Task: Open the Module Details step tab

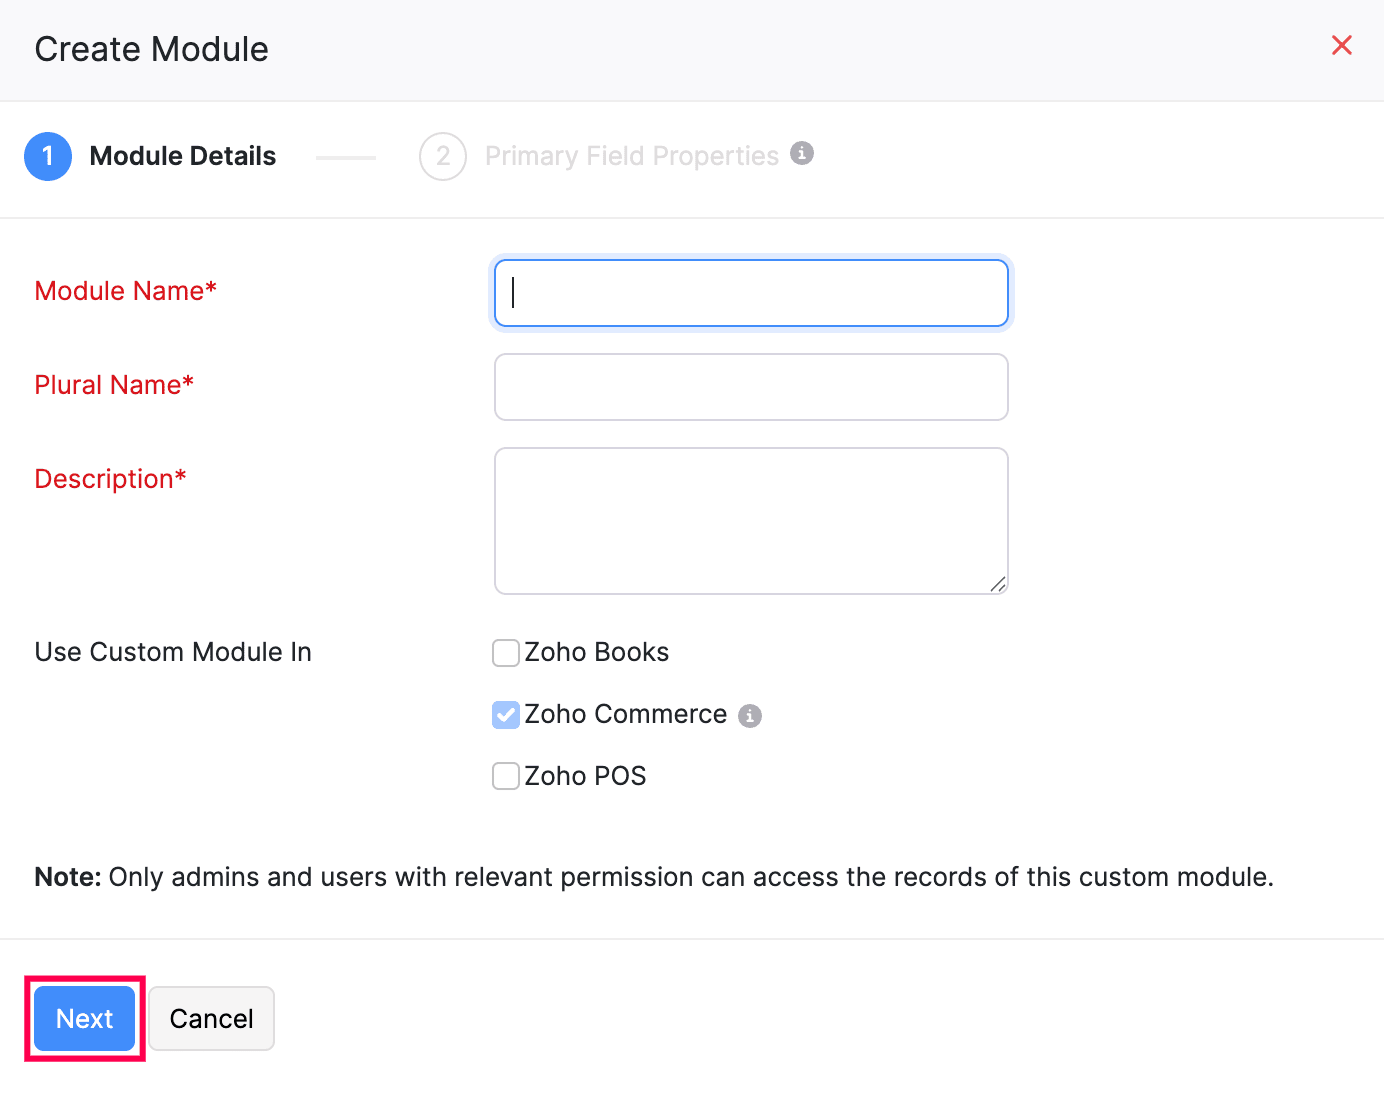Action: click(x=183, y=156)
